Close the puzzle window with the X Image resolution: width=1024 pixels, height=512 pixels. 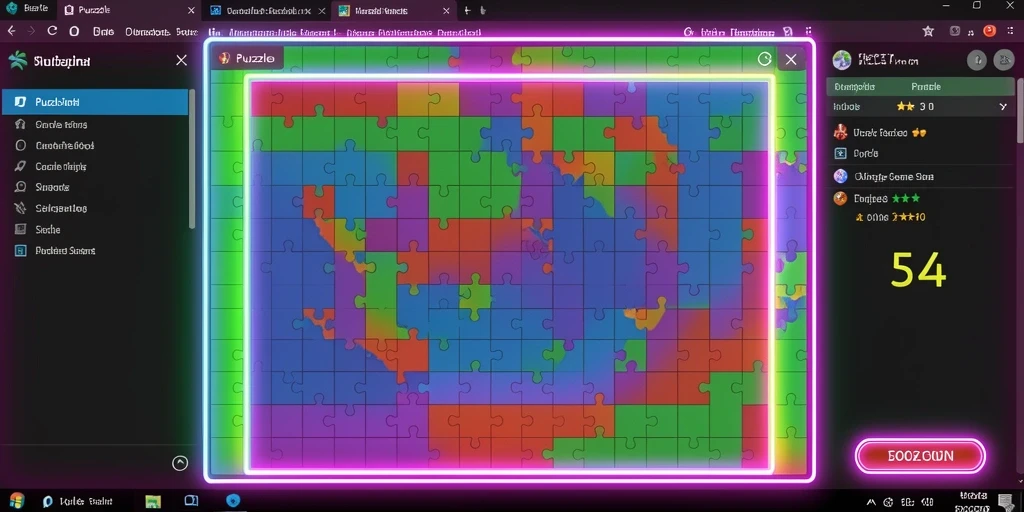[791, 59]
